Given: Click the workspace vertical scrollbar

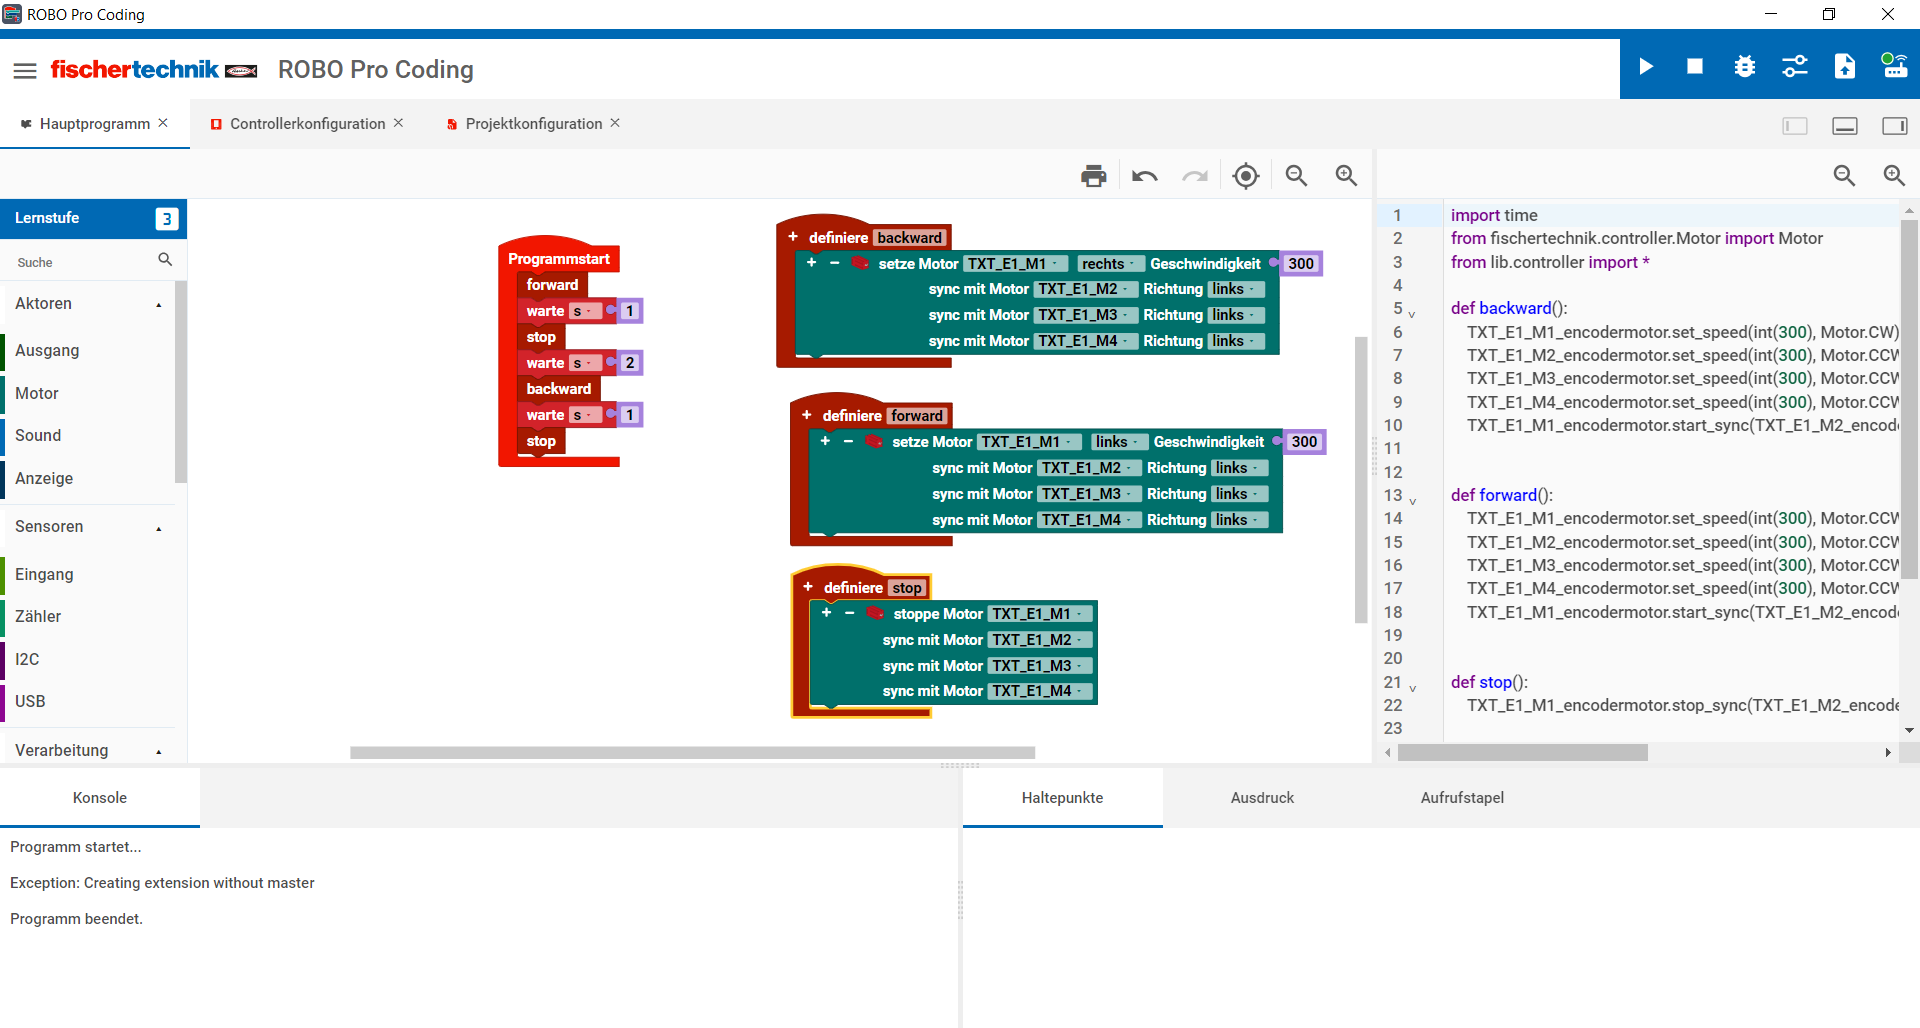Looking at the screenshot, I should [x=1361, y=480].
